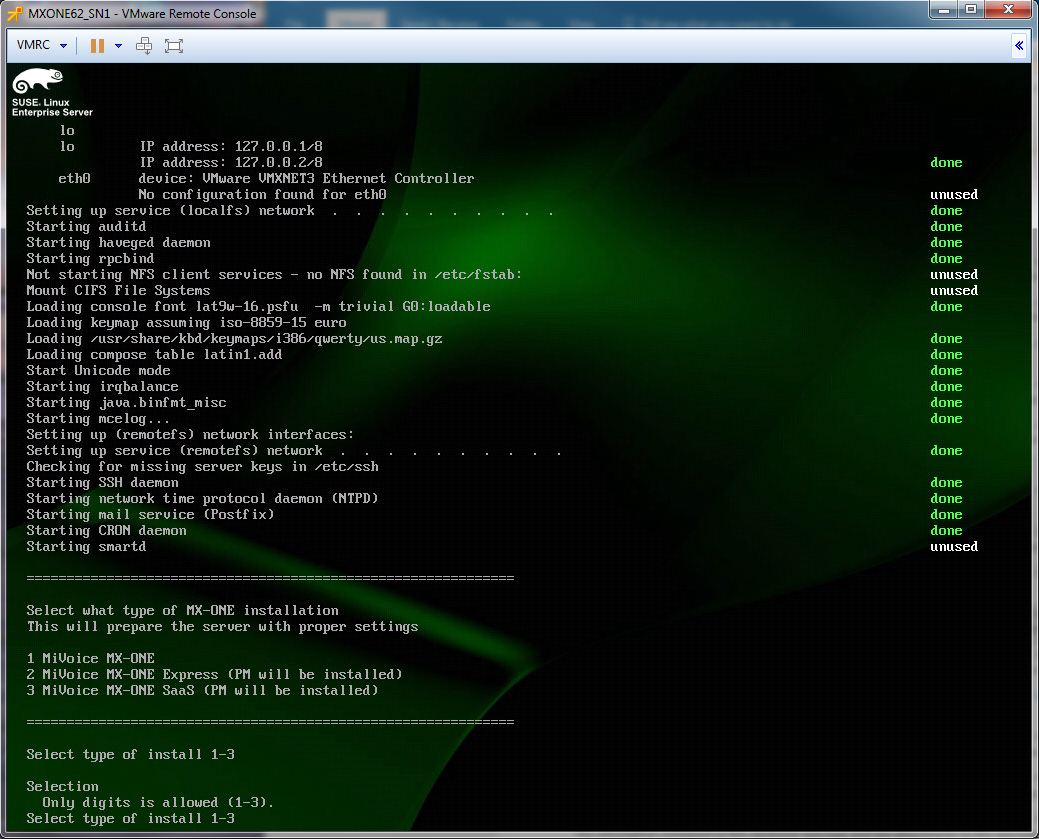Click the "unused" status beside Starting smartd

tap(953, 547)
